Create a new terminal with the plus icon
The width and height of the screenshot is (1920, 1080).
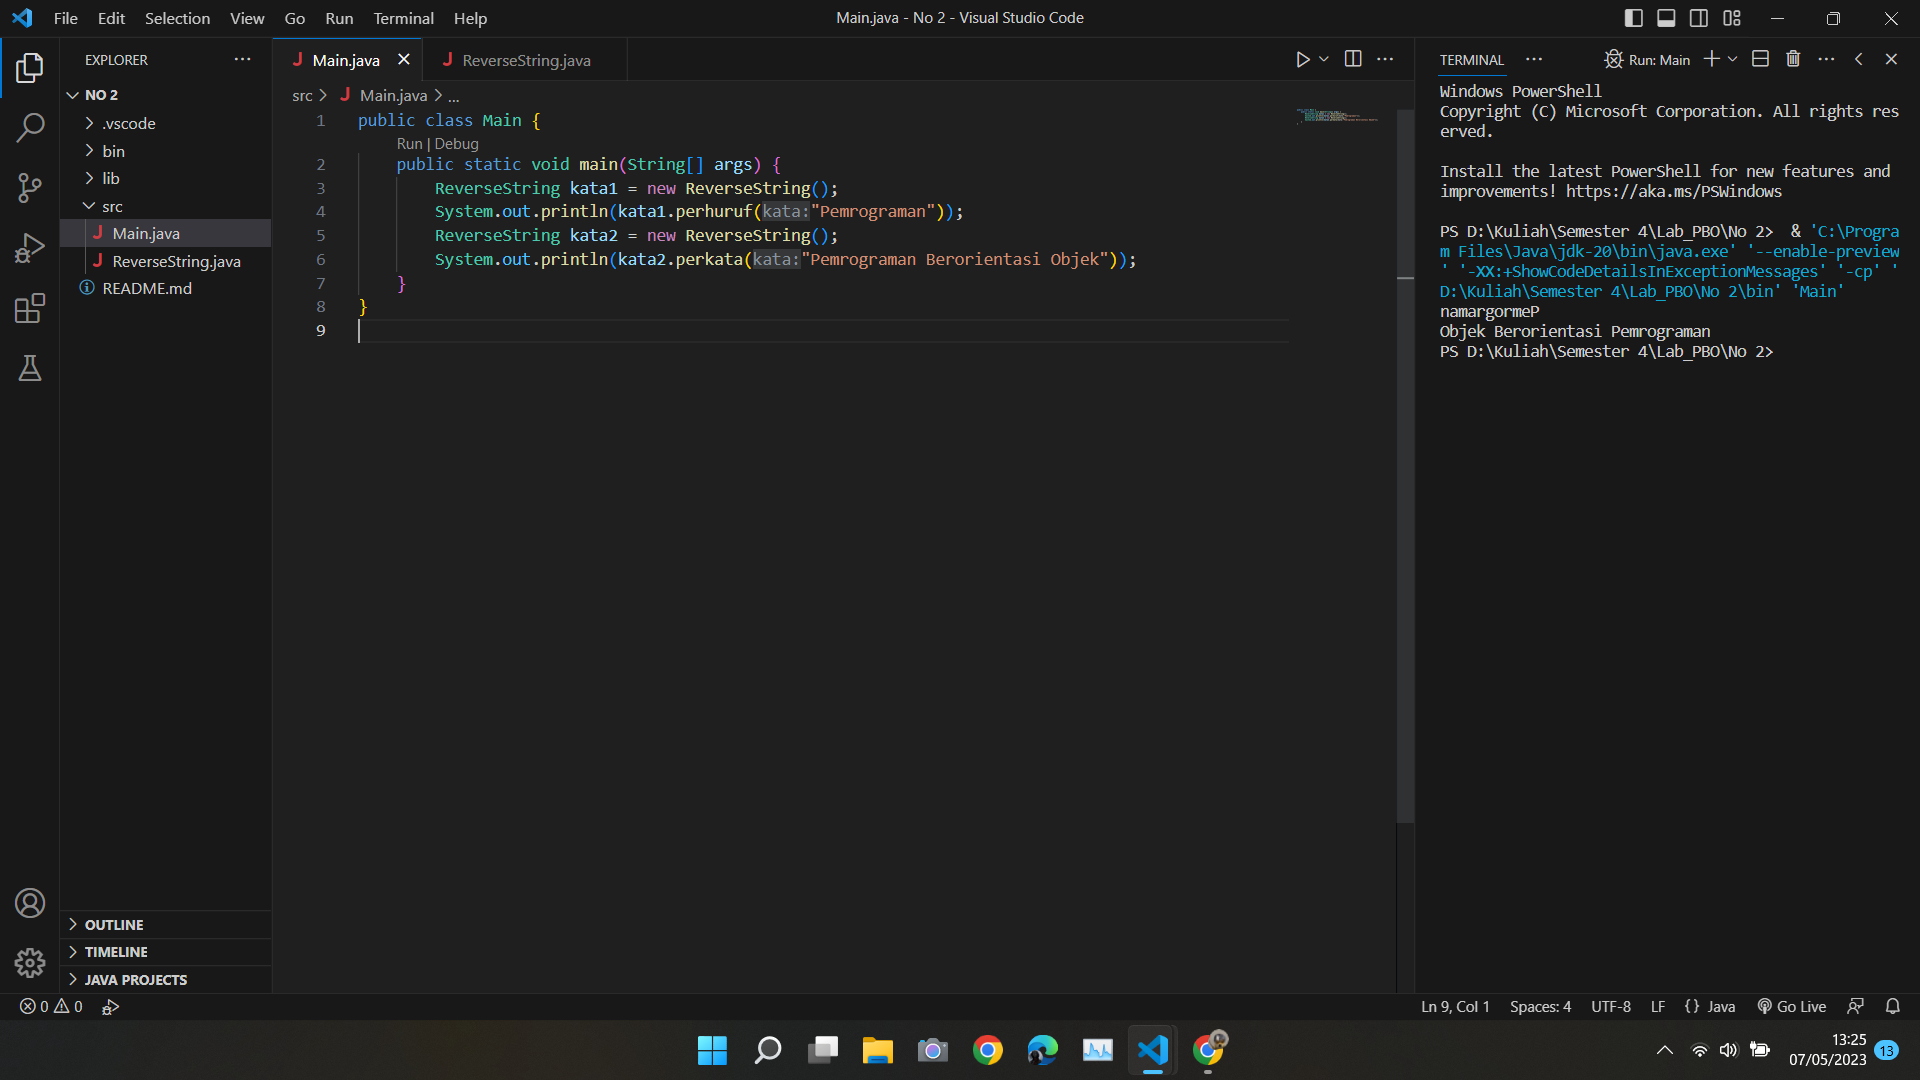tap(1712, 59)
